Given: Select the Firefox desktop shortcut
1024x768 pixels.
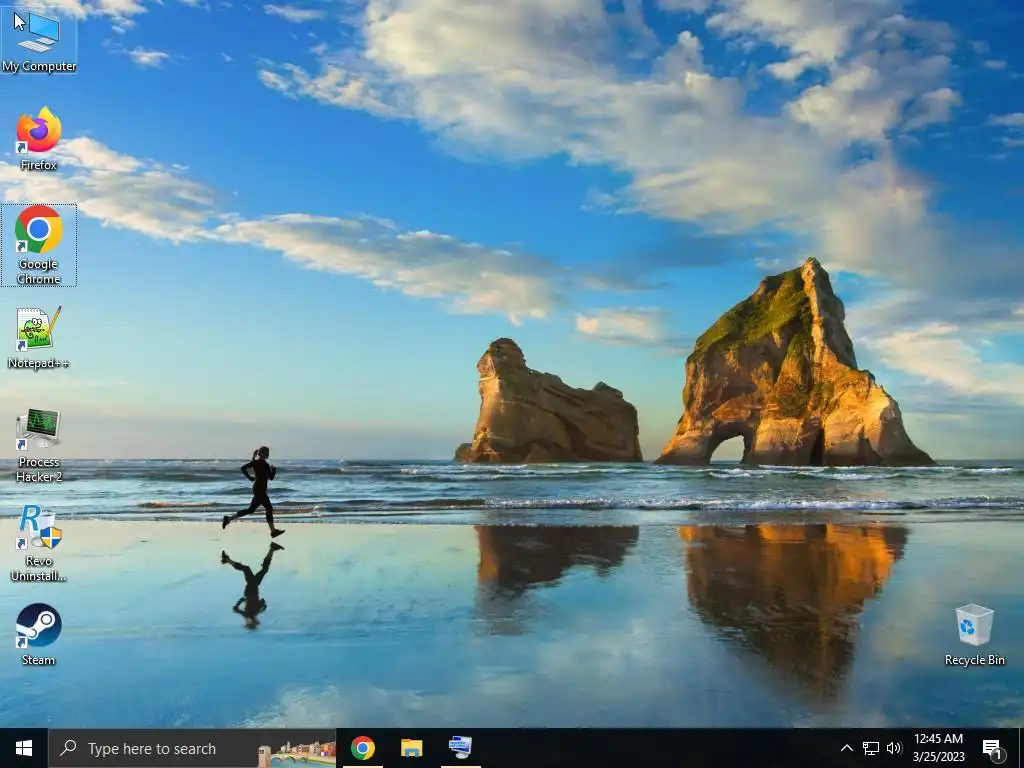Looking at the screenshot, I should 39,138.
